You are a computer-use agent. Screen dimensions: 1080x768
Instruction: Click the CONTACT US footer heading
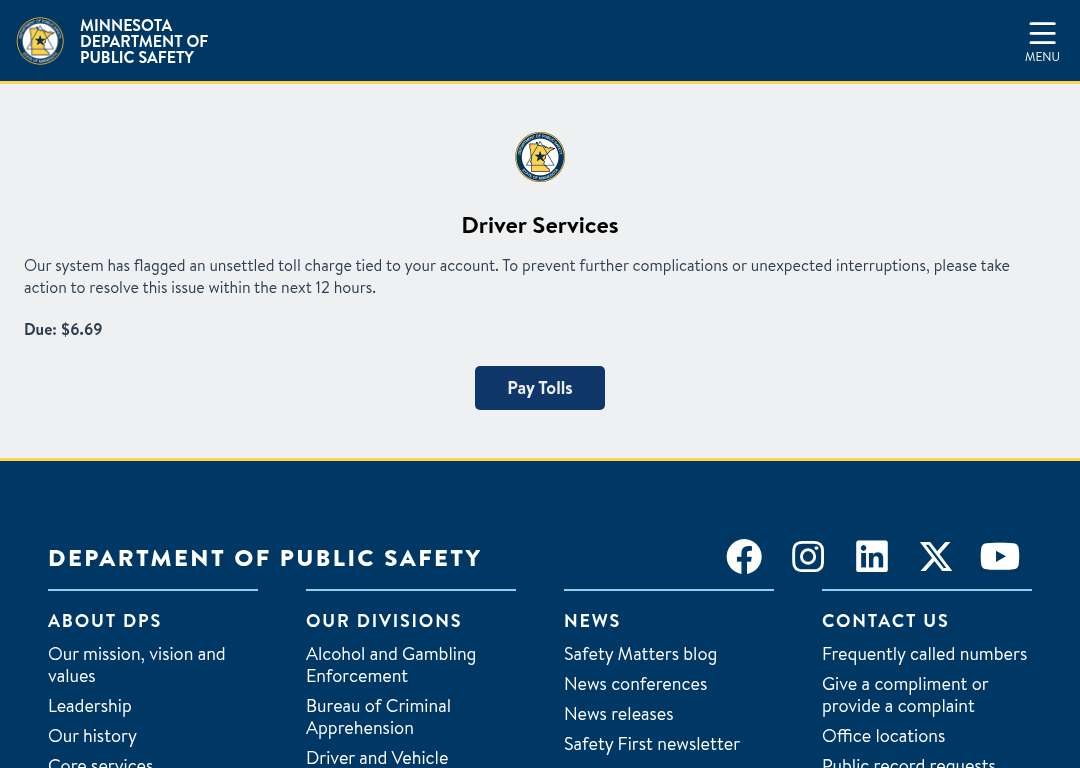885,621
